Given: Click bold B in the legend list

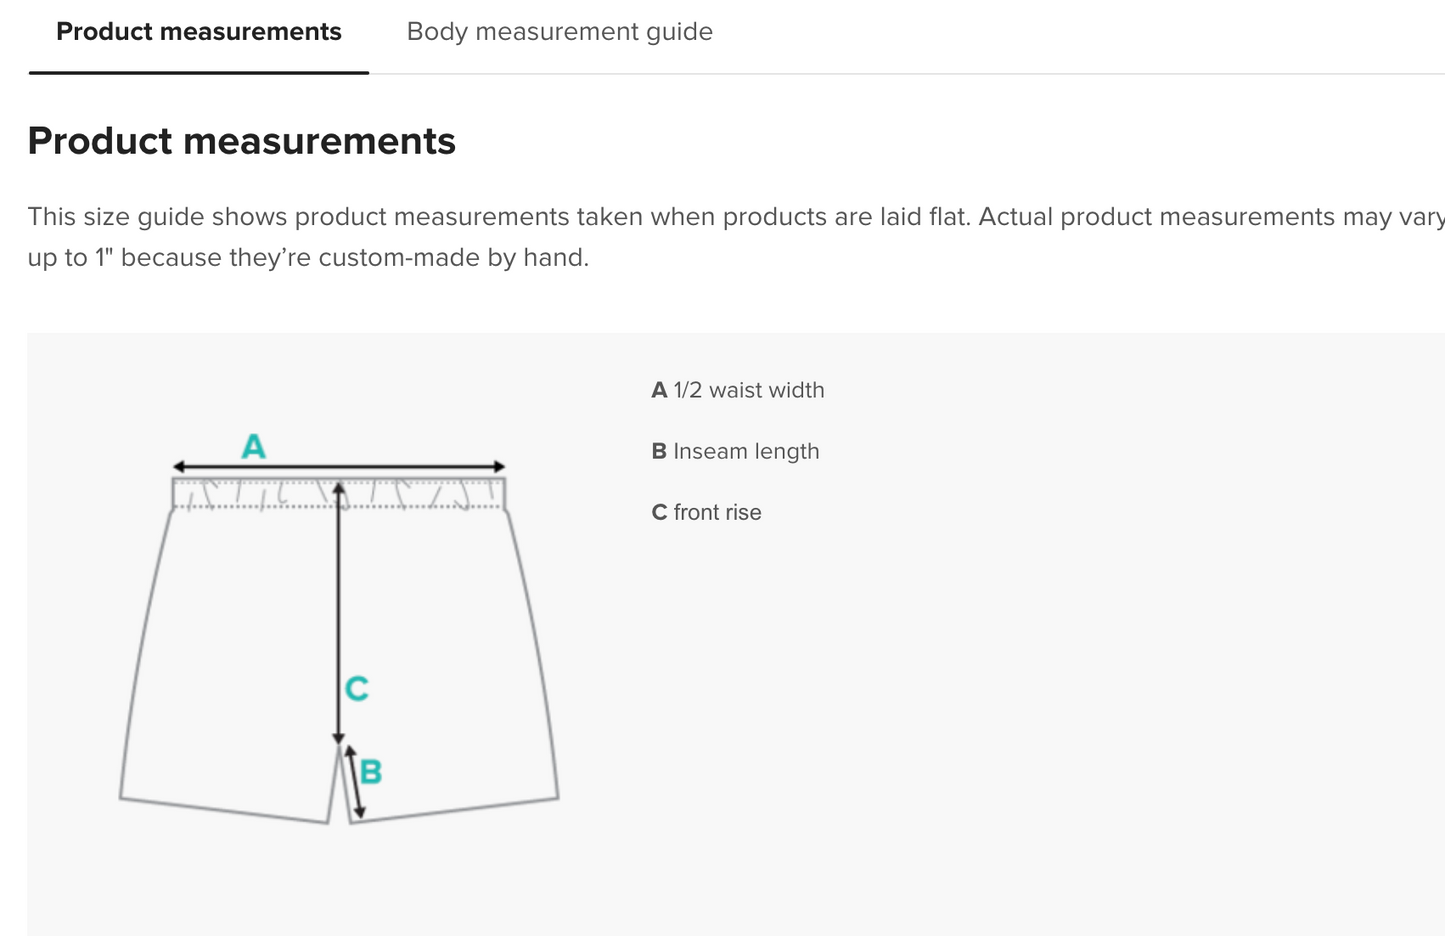Looking at the screenshot, I should (x=659, y=451).
